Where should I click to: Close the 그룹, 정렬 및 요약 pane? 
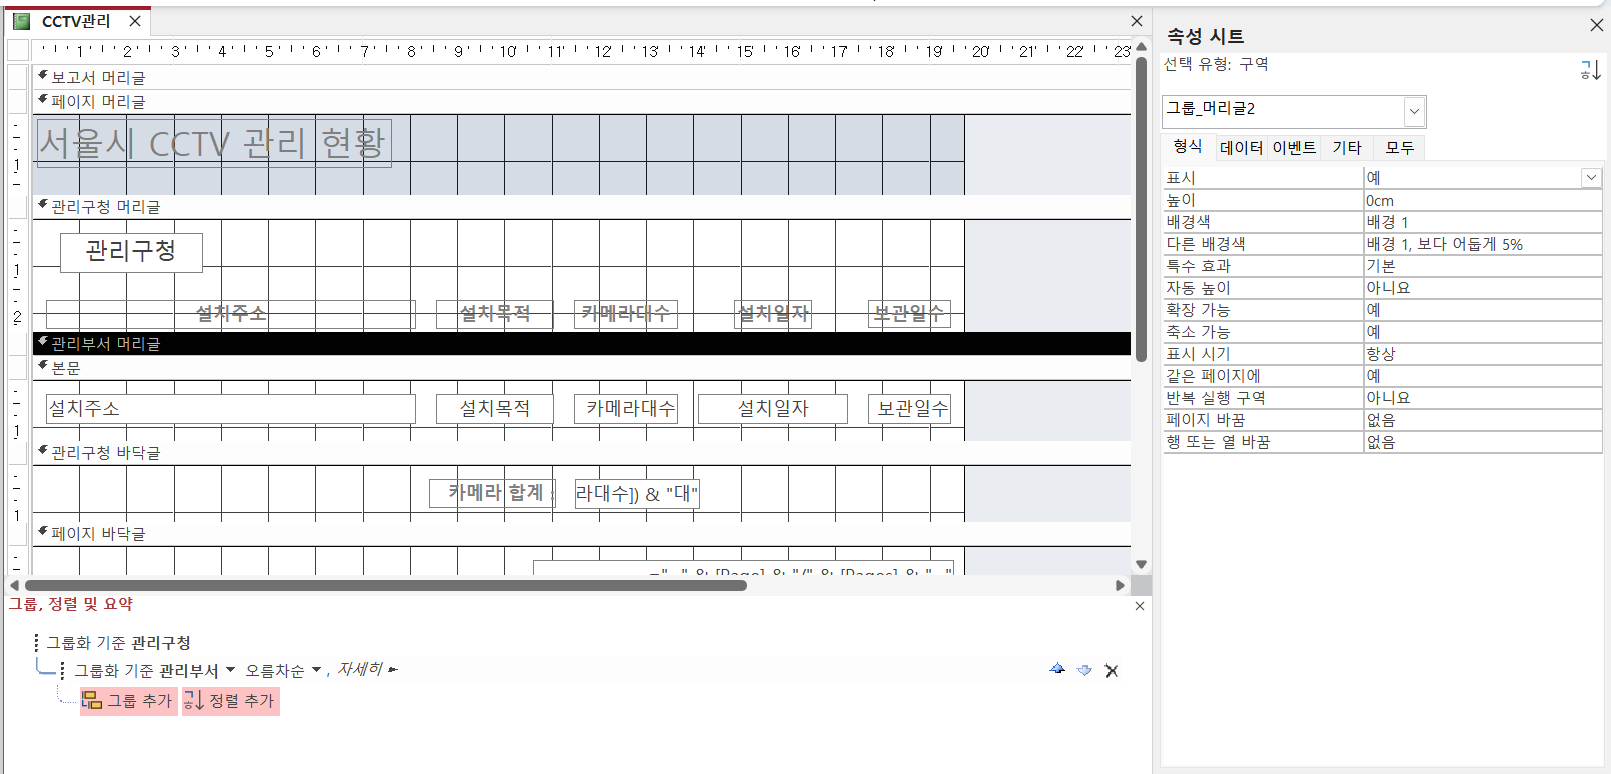1139,606
